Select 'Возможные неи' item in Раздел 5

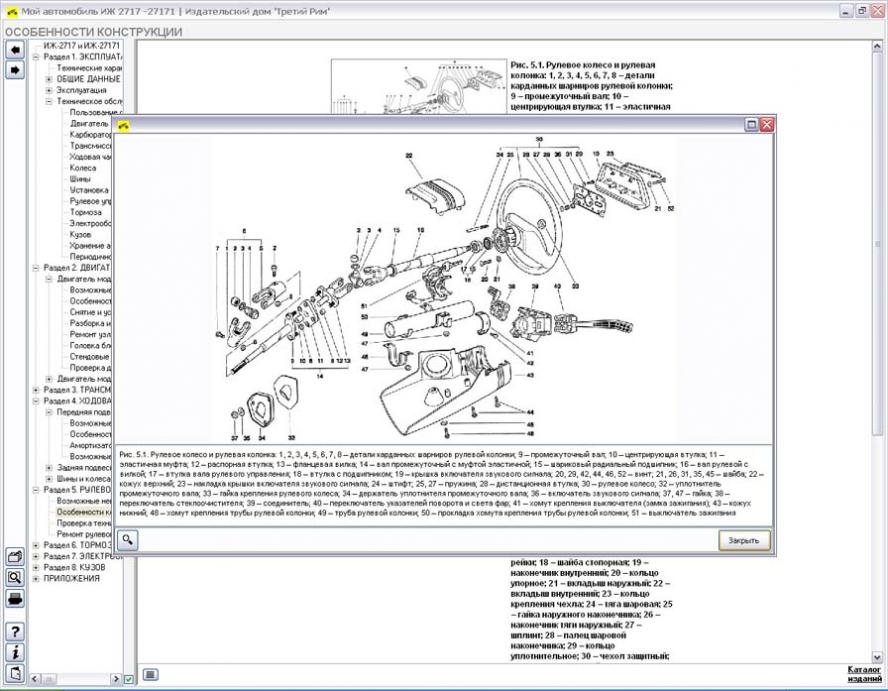tap(84, 501)
